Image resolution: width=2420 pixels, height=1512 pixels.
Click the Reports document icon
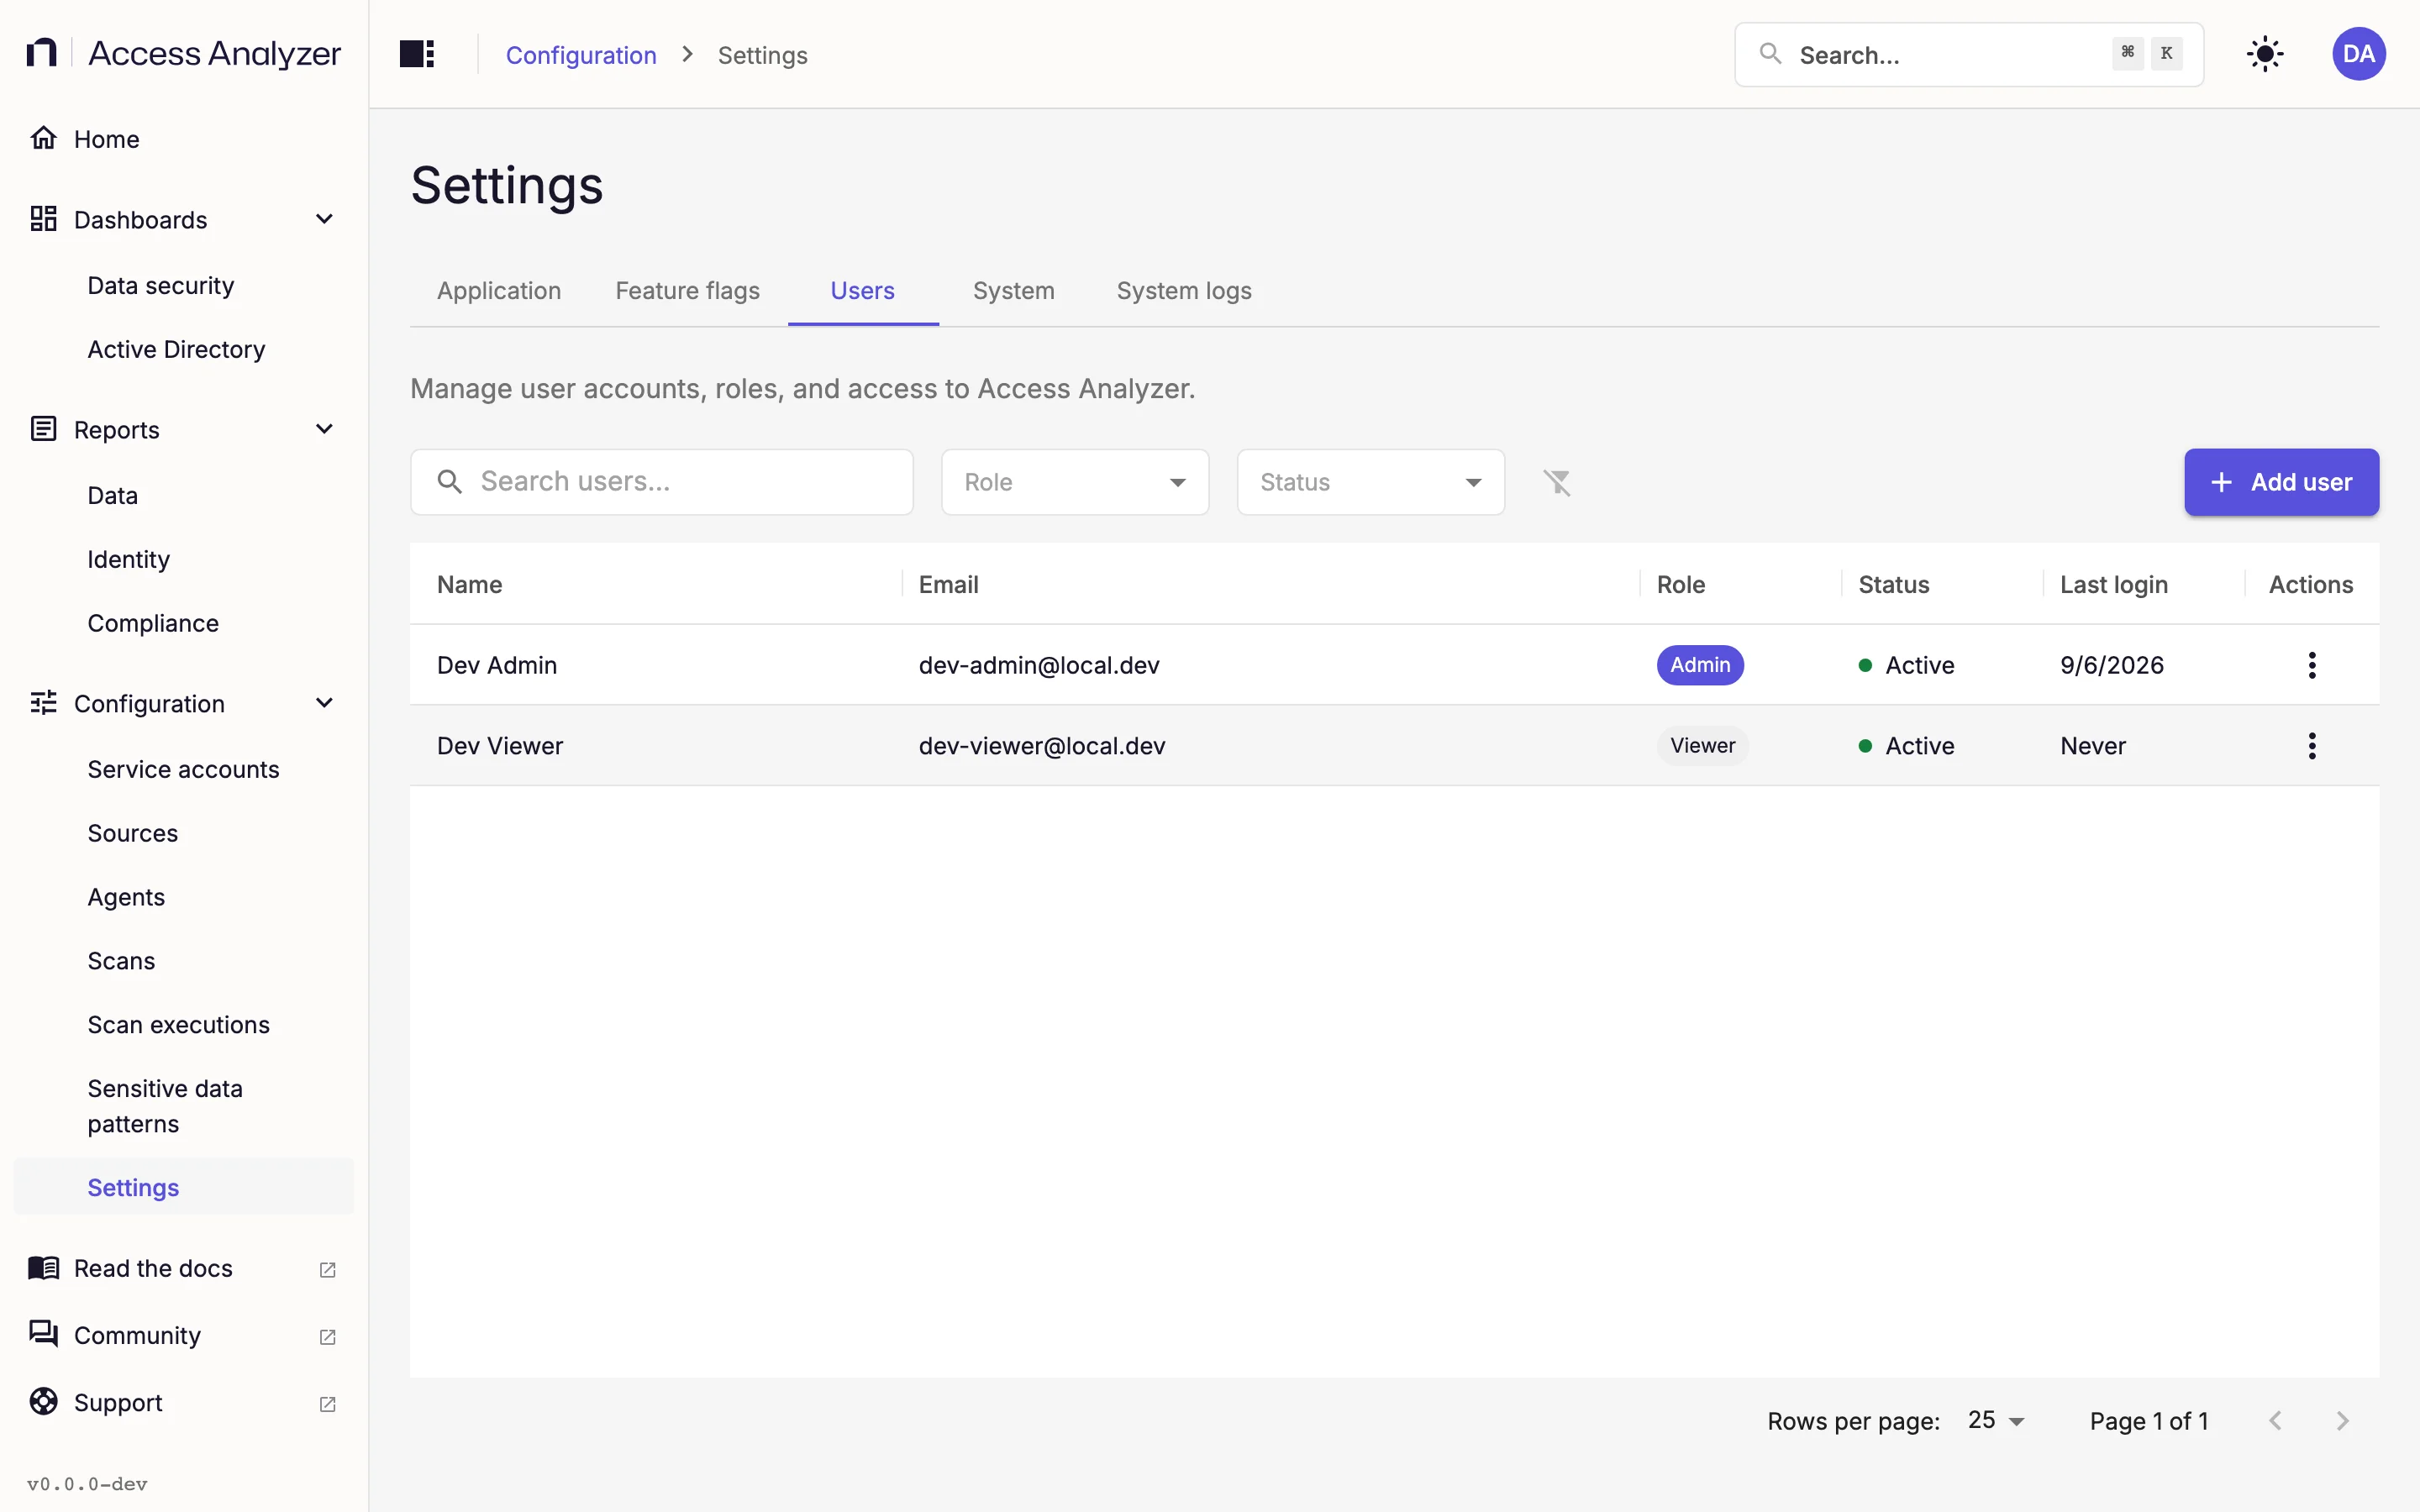tap(43, 429)
